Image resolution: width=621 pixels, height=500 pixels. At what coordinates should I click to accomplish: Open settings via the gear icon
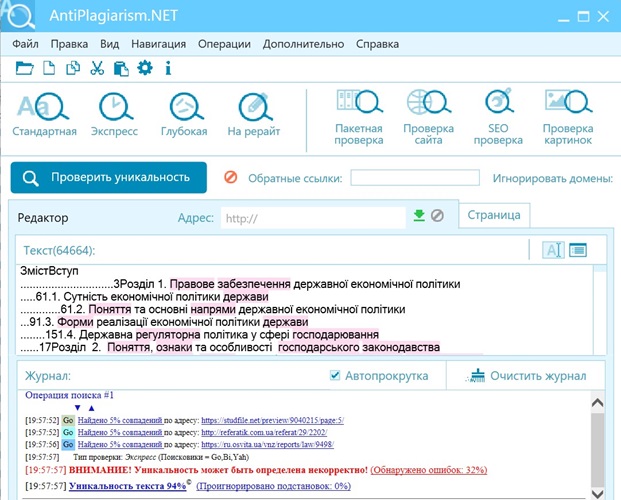click(145, 68)
